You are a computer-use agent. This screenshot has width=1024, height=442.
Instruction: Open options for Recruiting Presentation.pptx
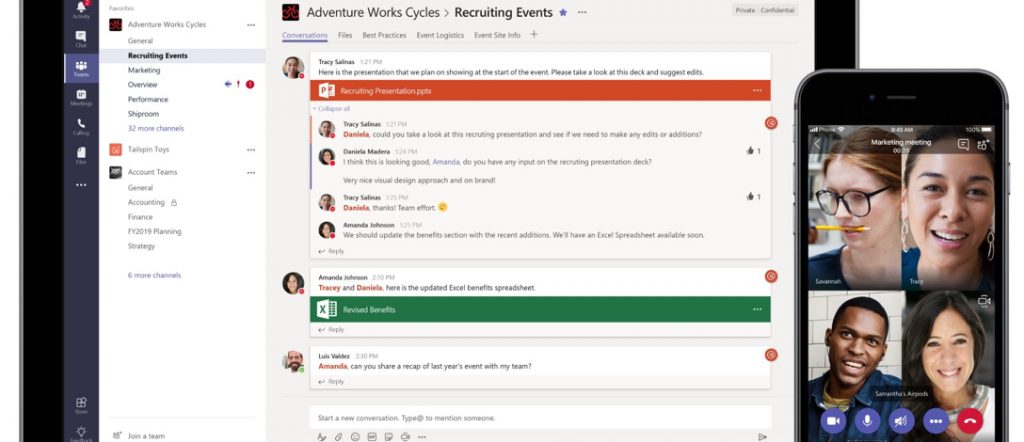click(757, 91)
